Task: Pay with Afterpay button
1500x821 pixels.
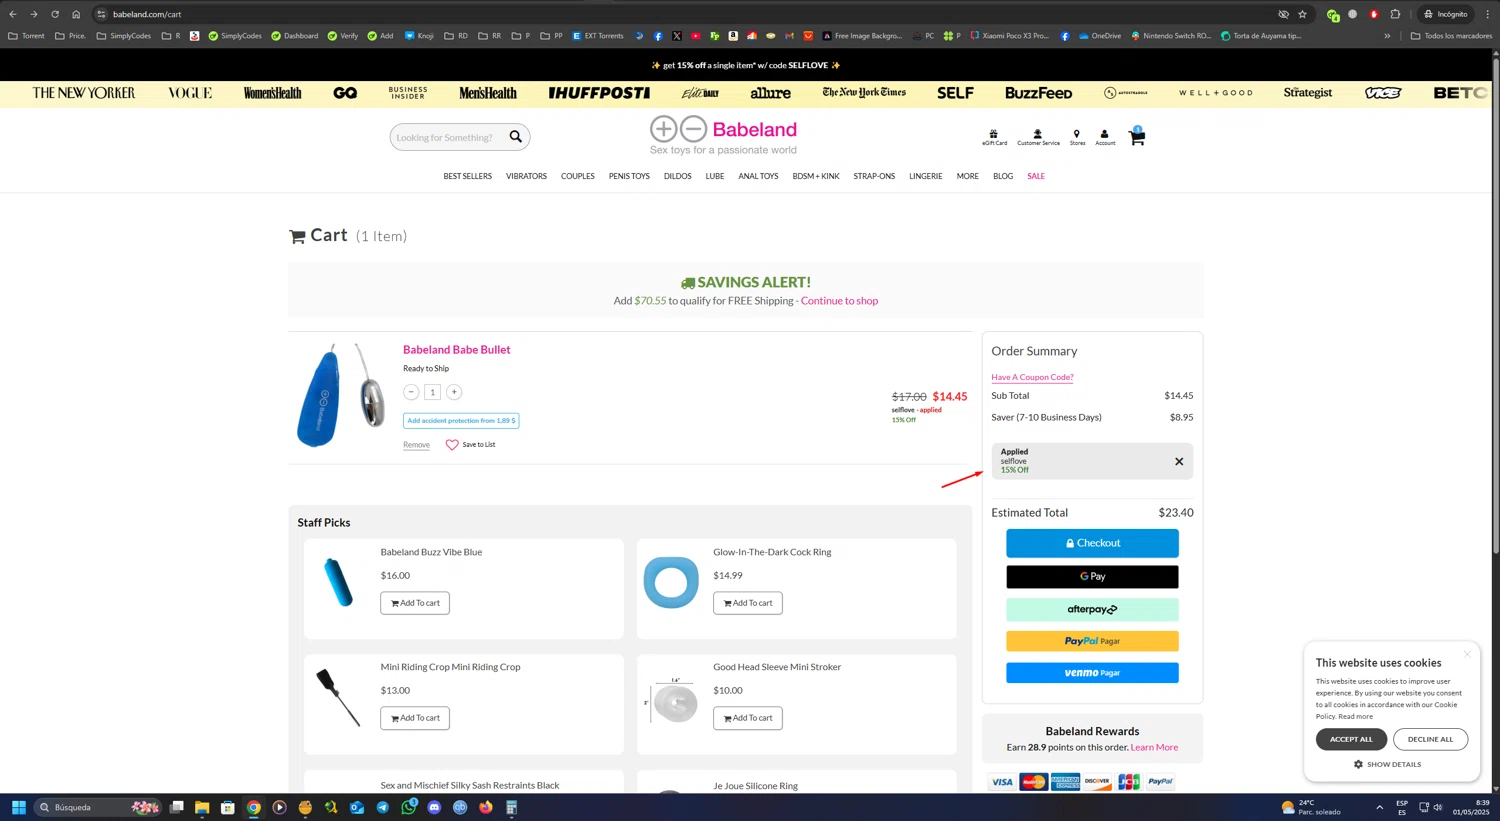Action: (x=1092, y=609)
